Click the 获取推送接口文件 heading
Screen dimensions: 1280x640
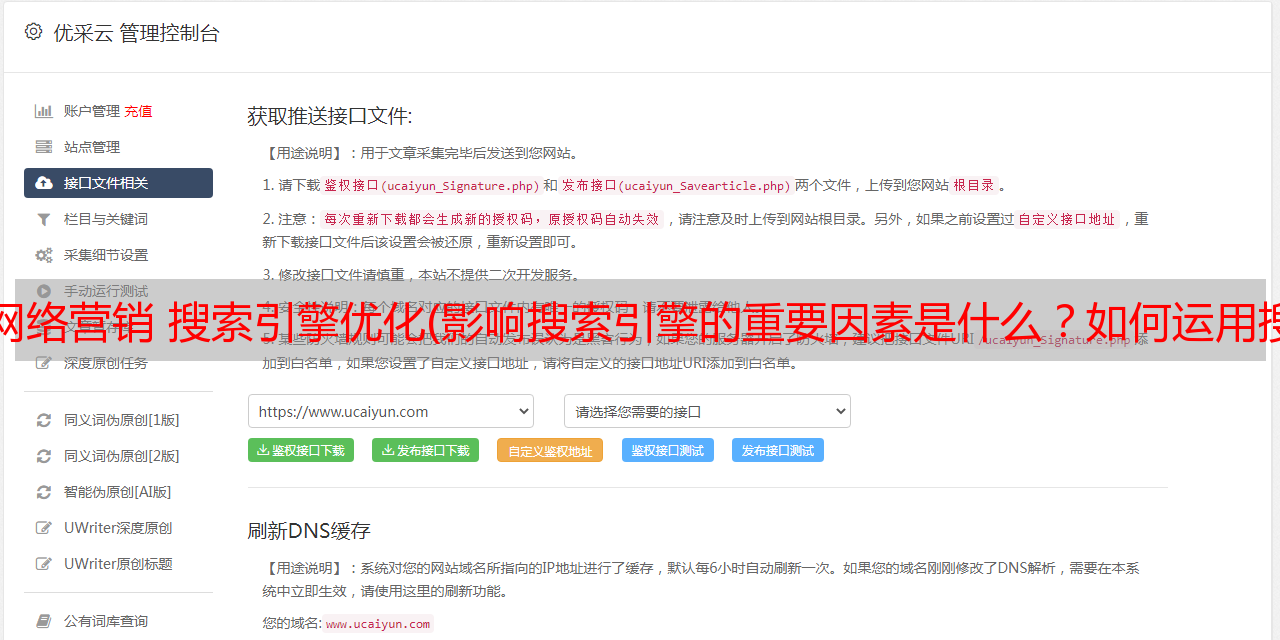pyautogui.click(x=330, y=116)
